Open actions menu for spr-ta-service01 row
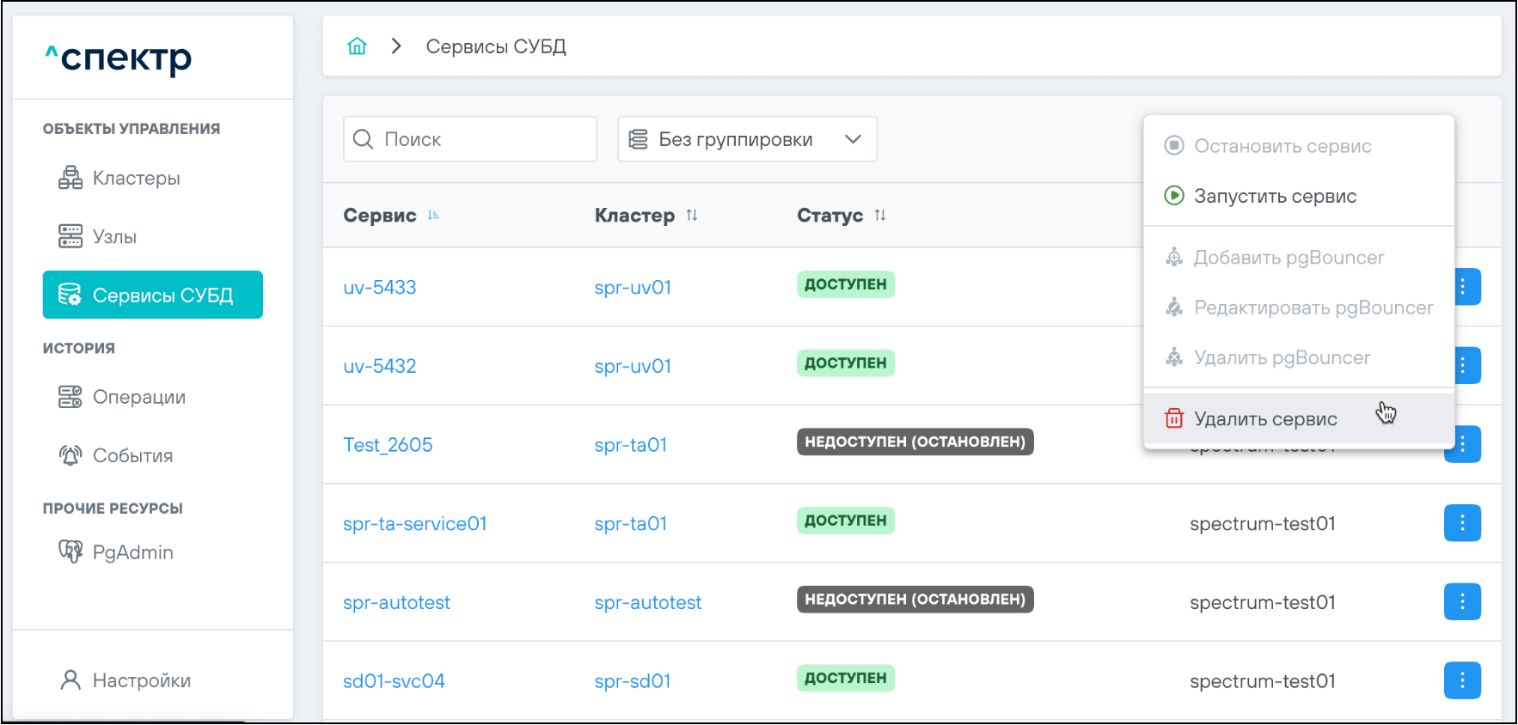 [x=1462, y=523]
